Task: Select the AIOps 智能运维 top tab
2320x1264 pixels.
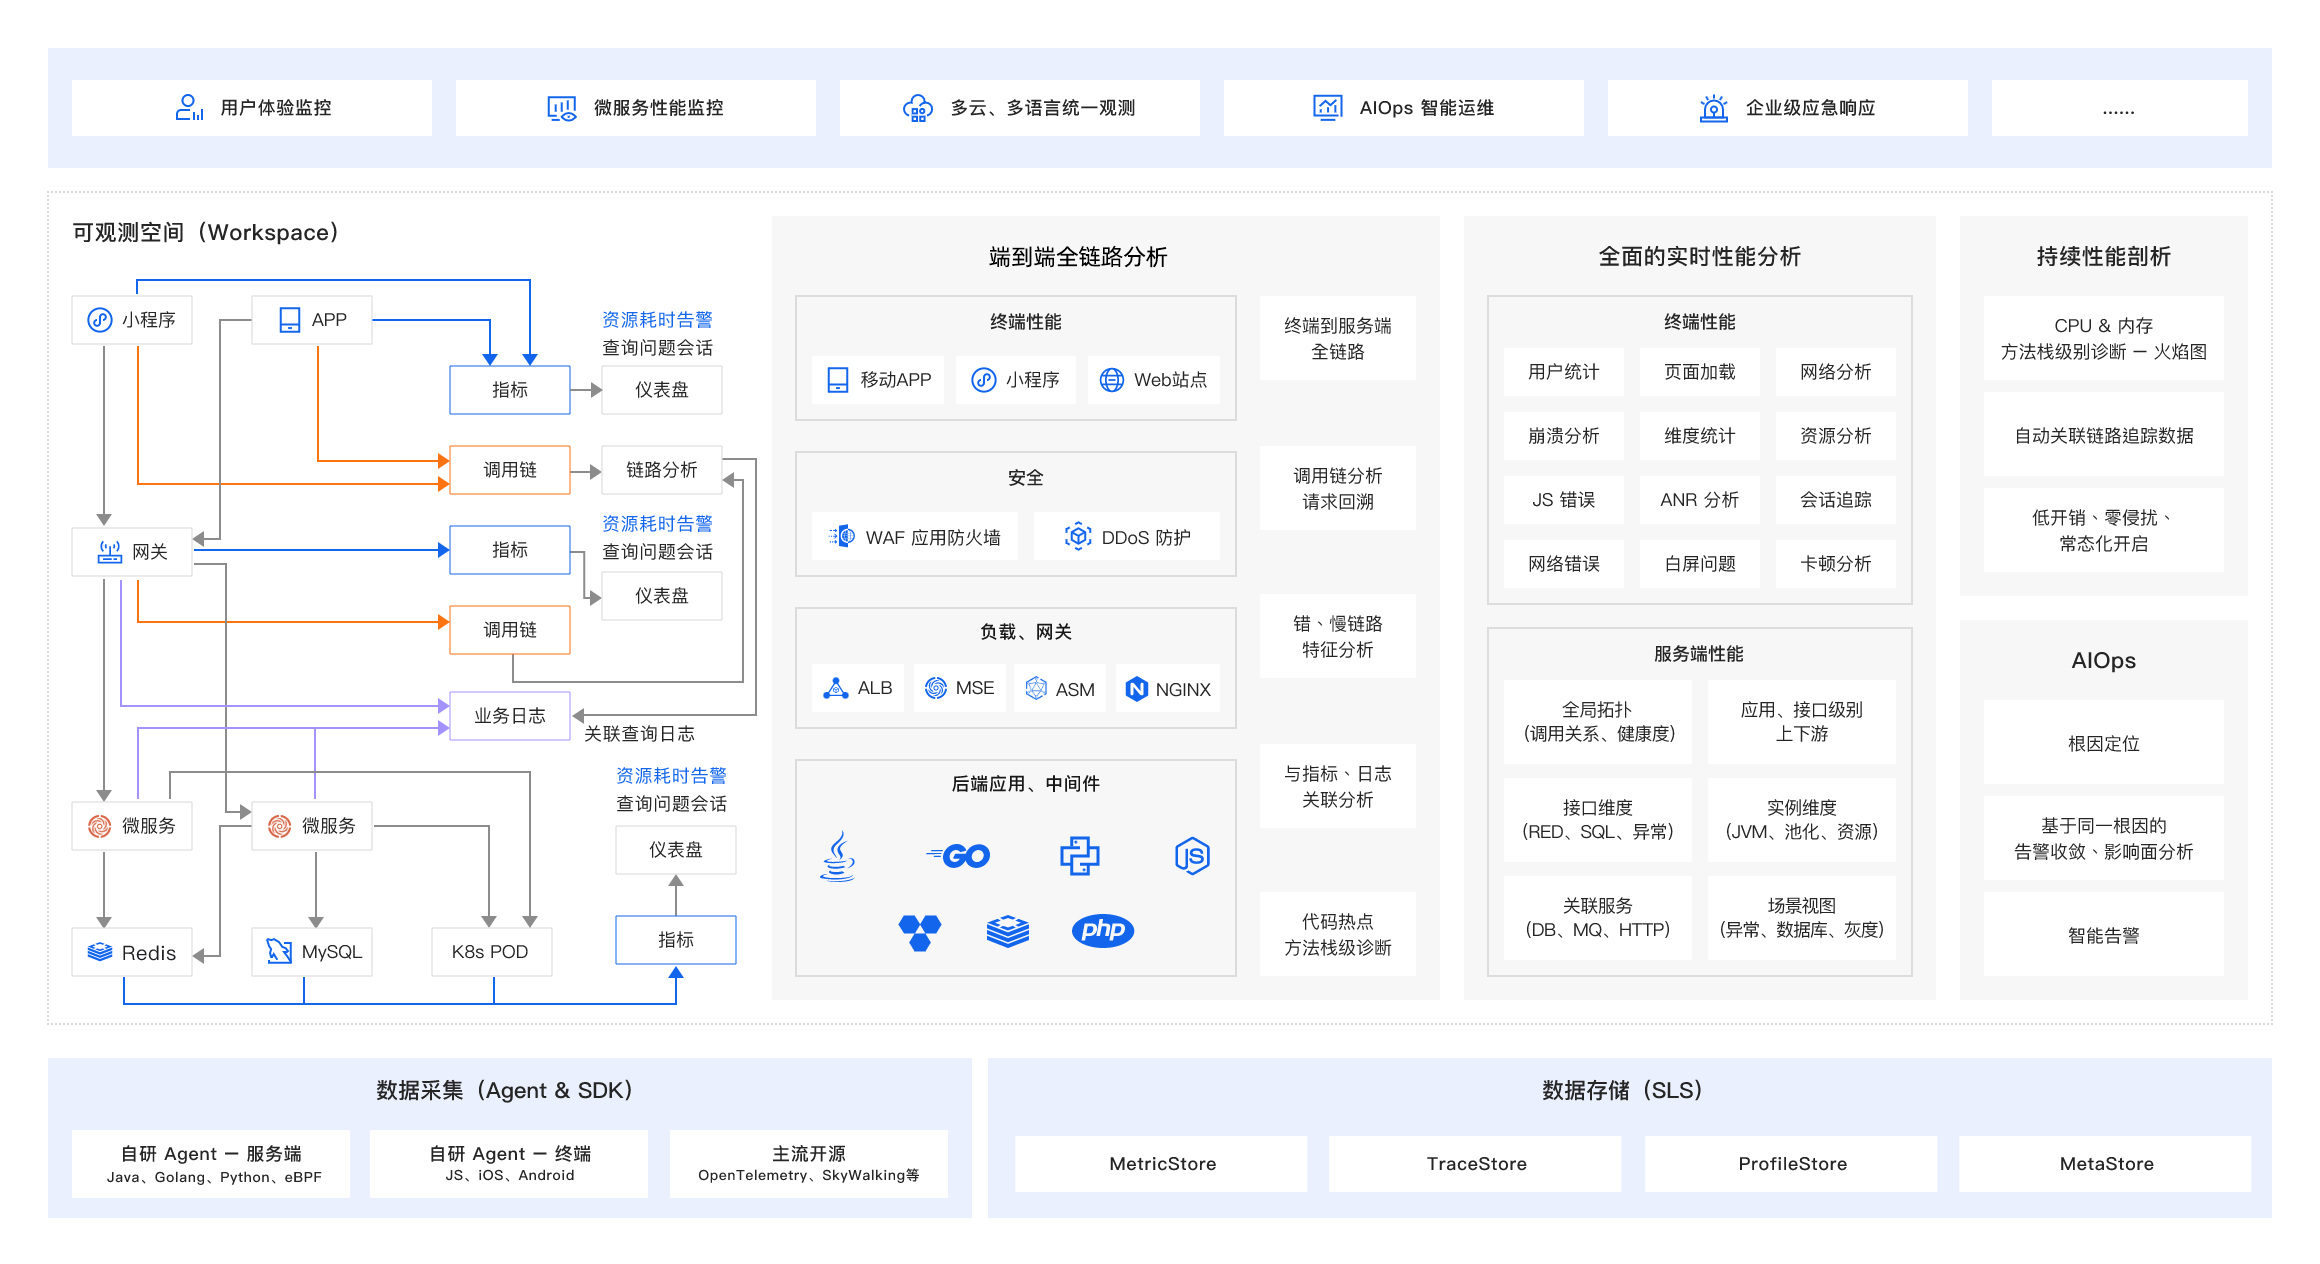Action: click(x=1403, y=108)
